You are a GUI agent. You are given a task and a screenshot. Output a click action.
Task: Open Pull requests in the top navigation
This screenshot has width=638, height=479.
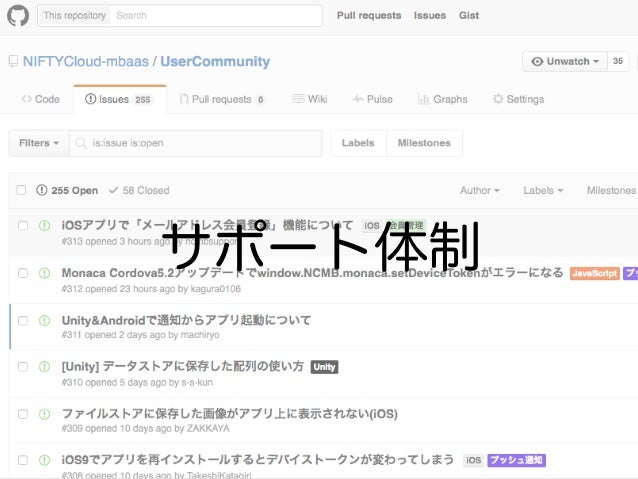point(369,15)
